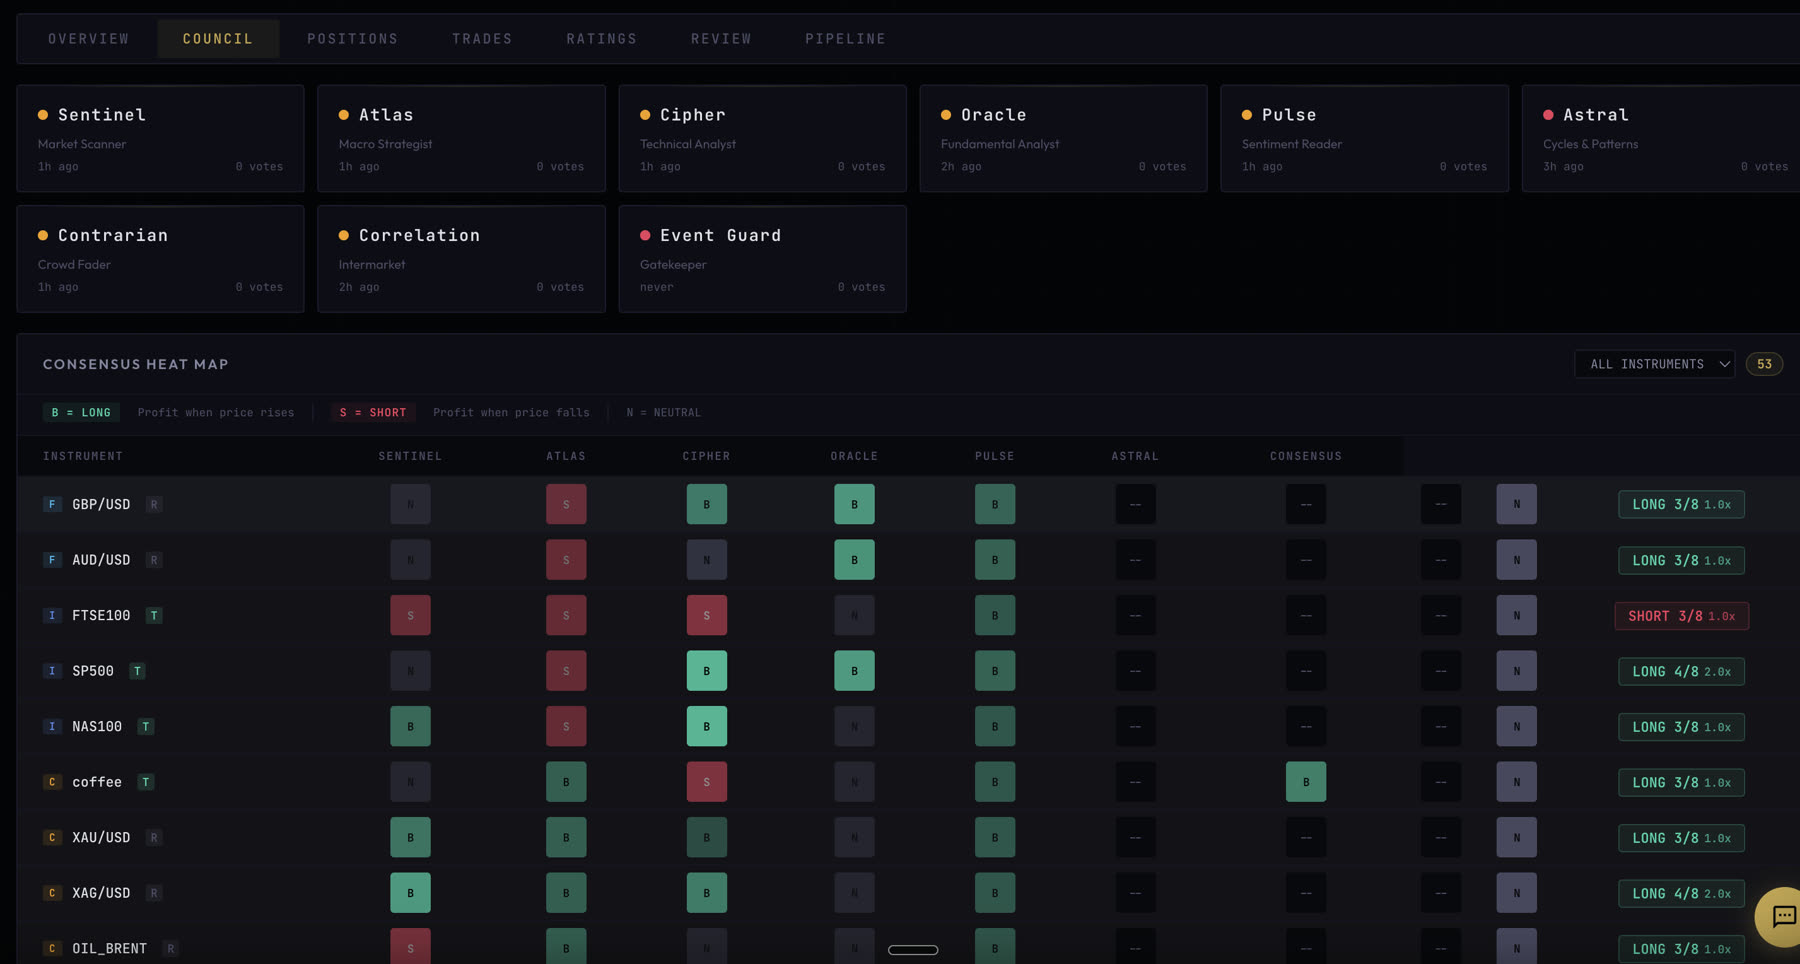Open the Sentinel agent card
Screen dimensions: 1800x964
point(160,138)
